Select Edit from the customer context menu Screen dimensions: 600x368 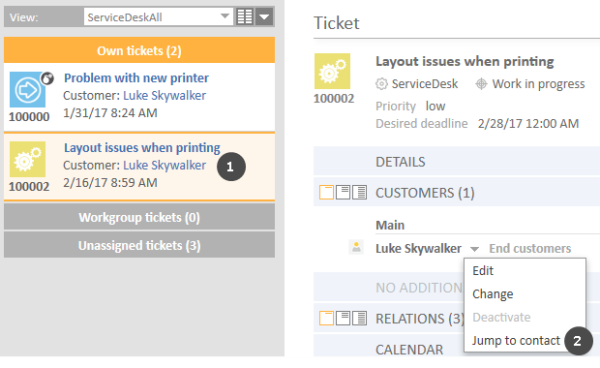483,271
